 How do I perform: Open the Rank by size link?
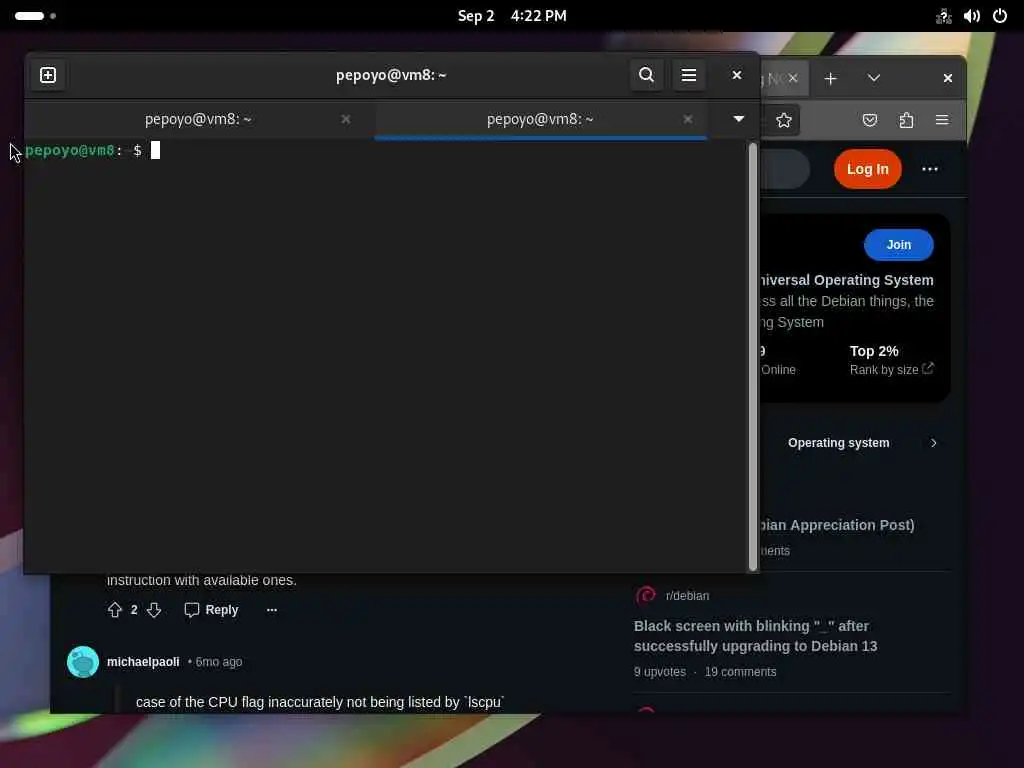(x=891, y=370)
